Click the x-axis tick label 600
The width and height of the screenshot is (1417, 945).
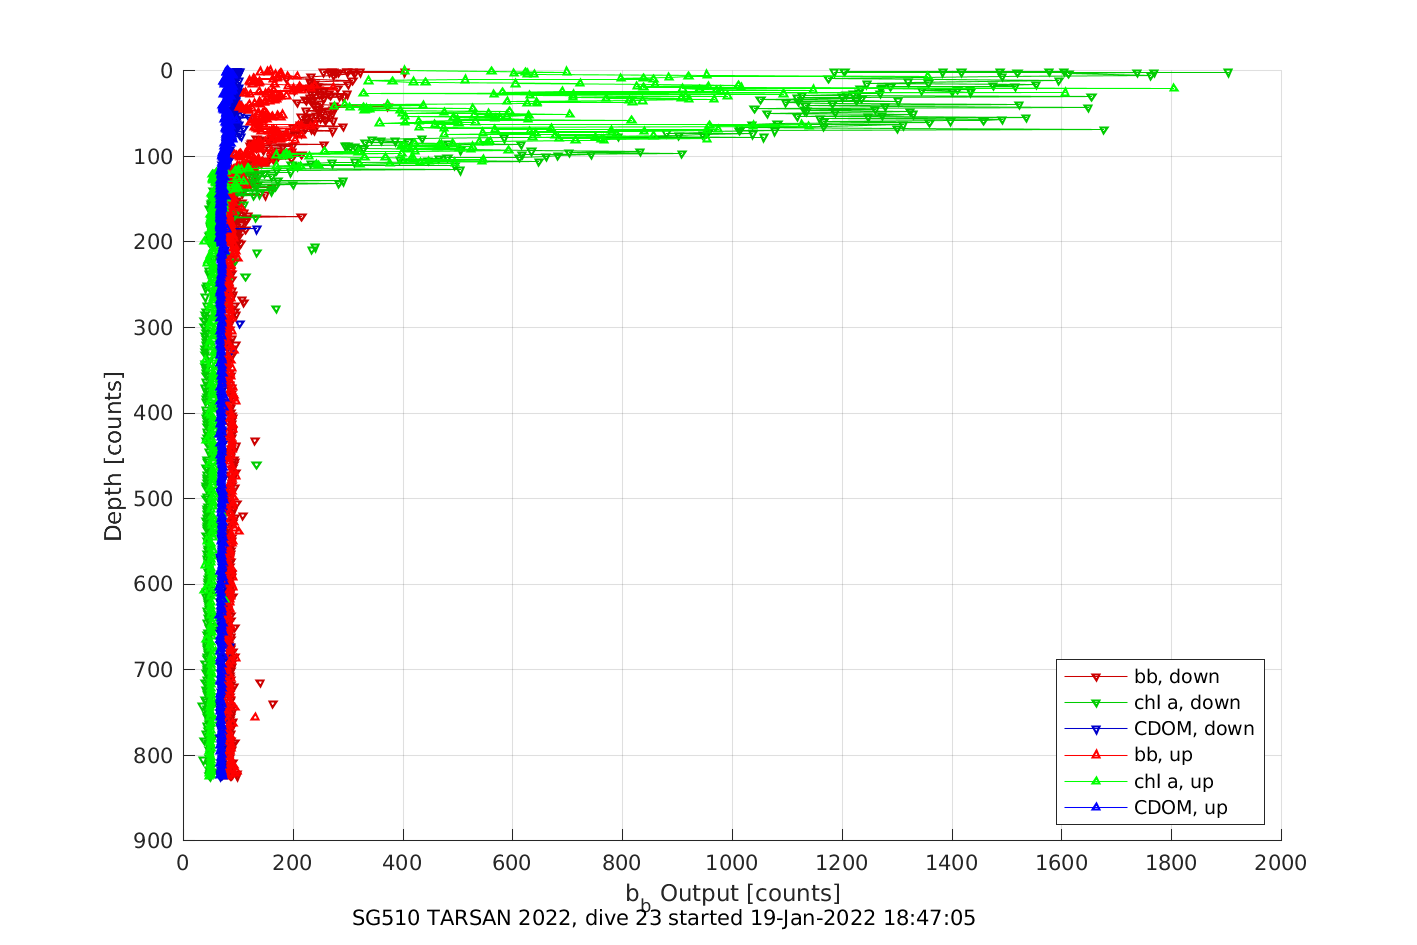coord(512,863)
